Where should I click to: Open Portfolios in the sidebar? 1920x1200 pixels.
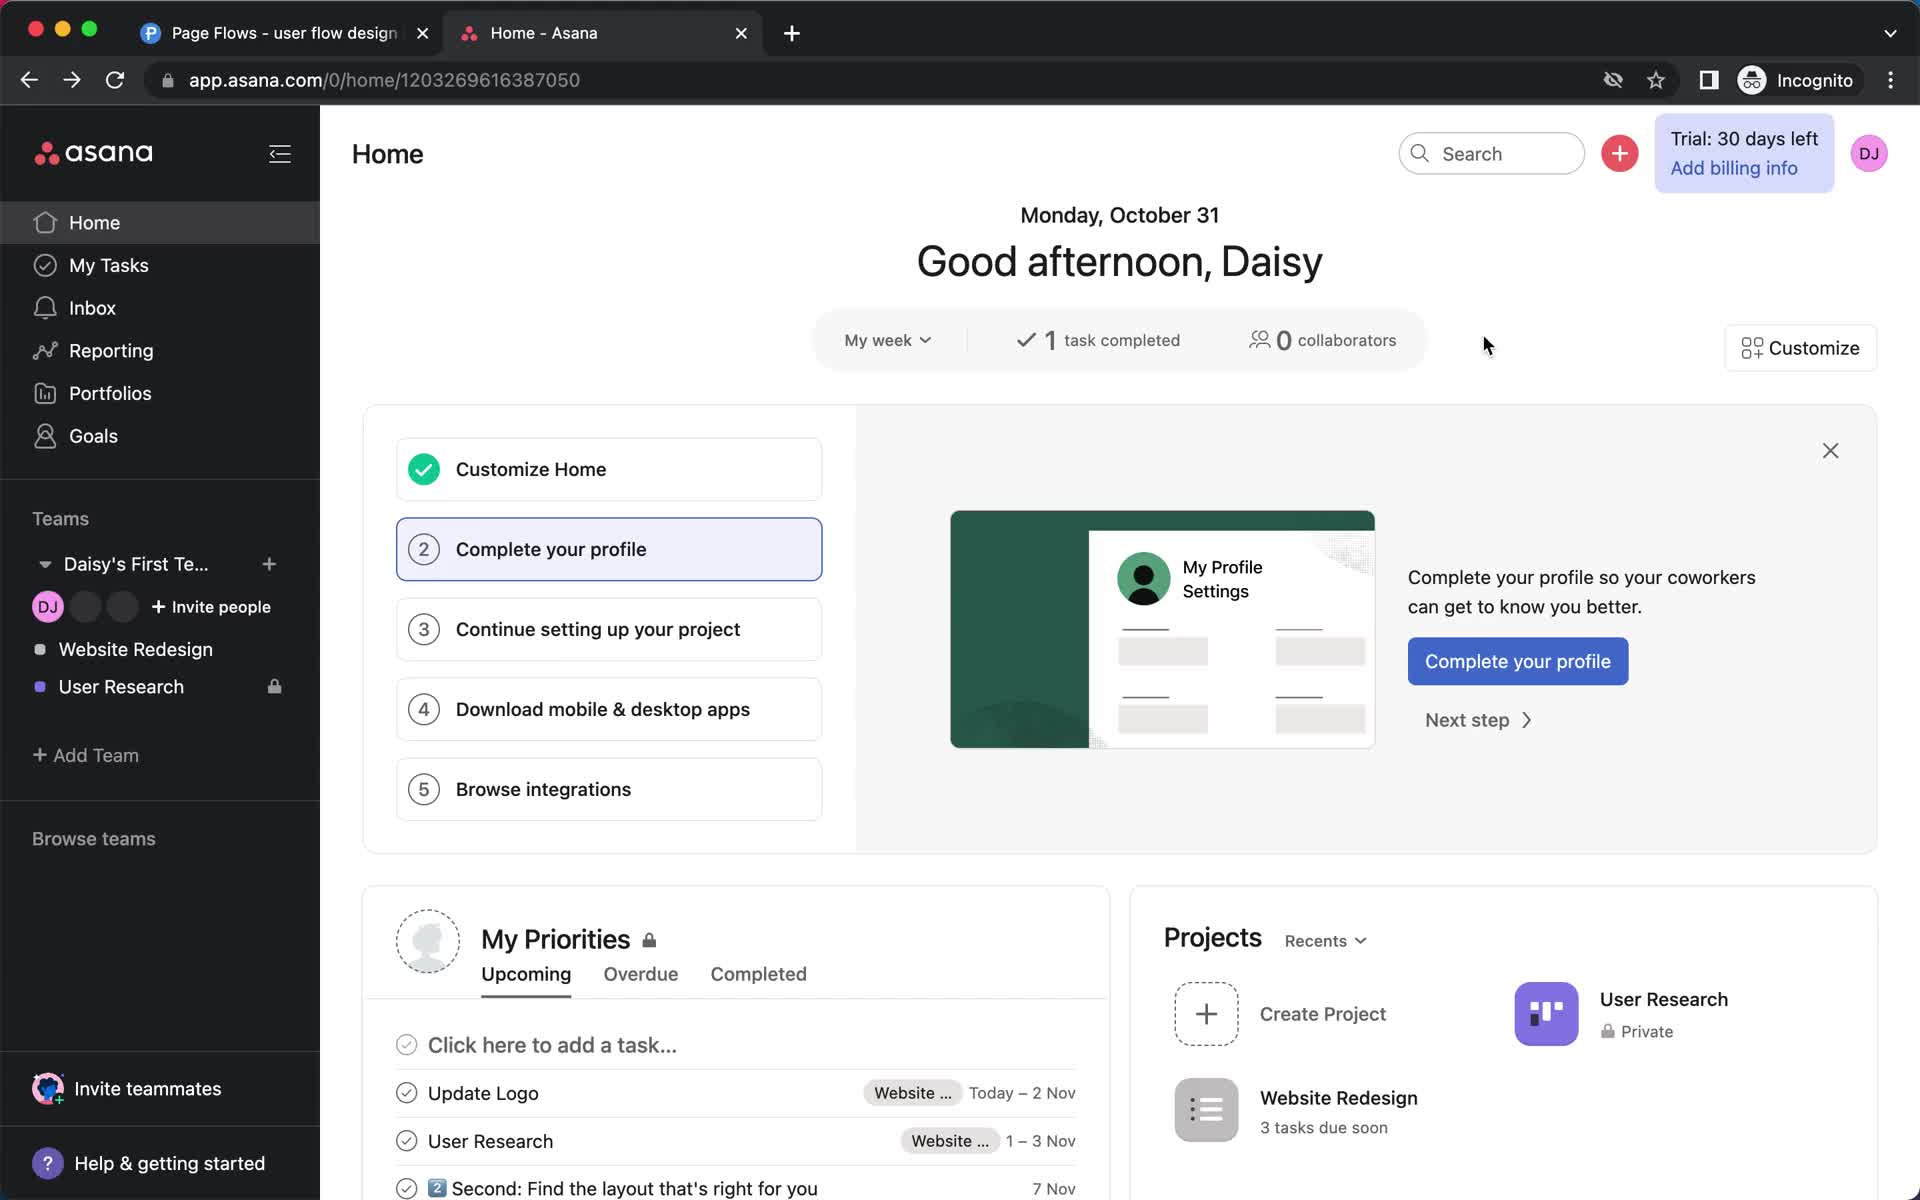(x=160, y=394)
